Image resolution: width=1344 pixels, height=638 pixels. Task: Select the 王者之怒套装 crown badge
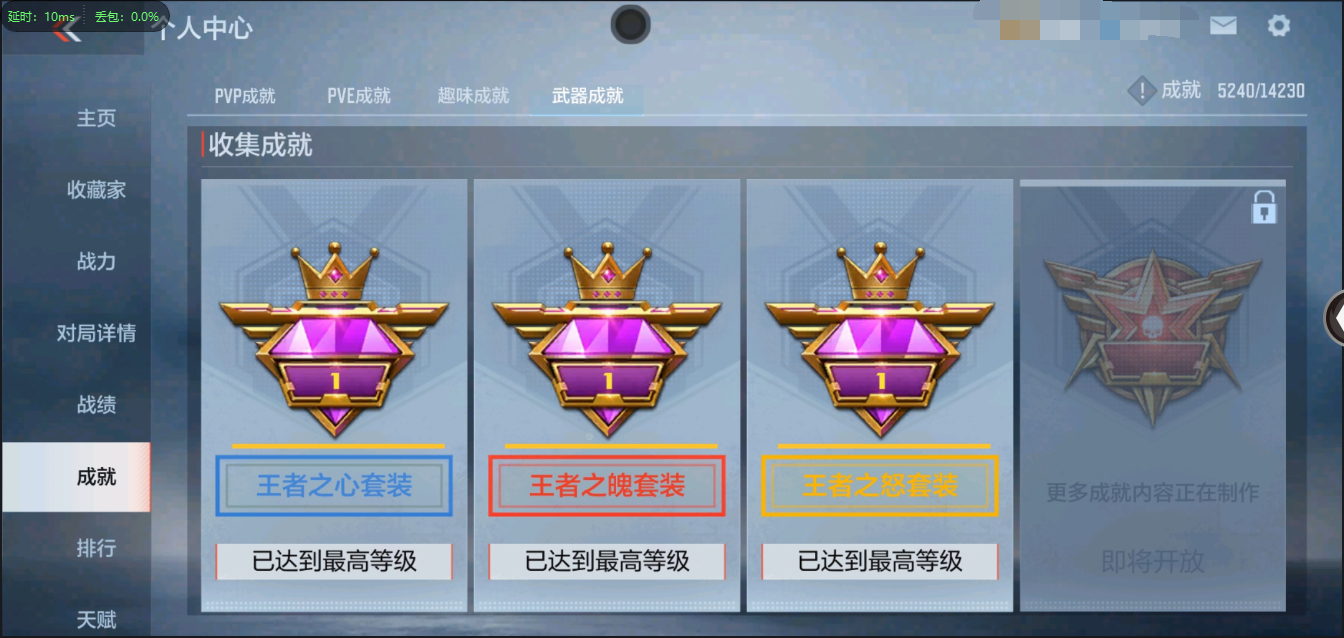click(x=880, y=340)
